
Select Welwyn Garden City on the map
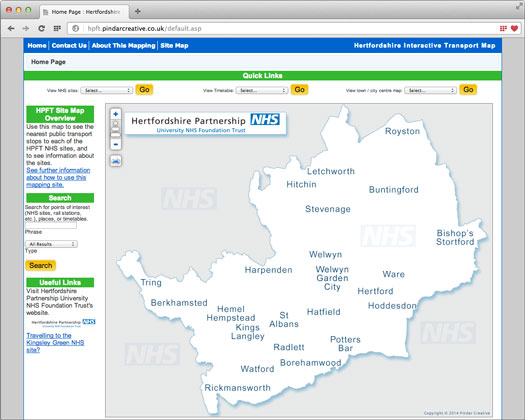332,278
